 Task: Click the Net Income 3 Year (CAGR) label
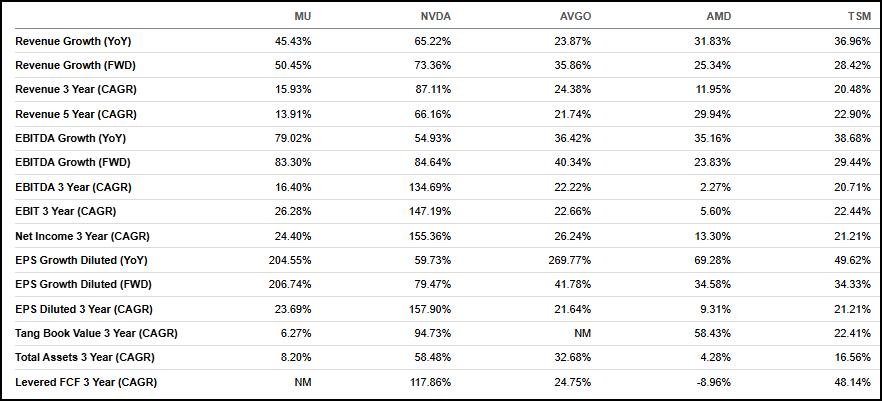point(78,236)
